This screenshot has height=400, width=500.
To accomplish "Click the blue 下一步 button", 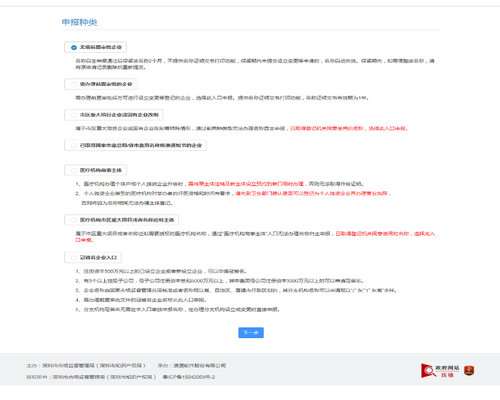I will click(251, 333).
